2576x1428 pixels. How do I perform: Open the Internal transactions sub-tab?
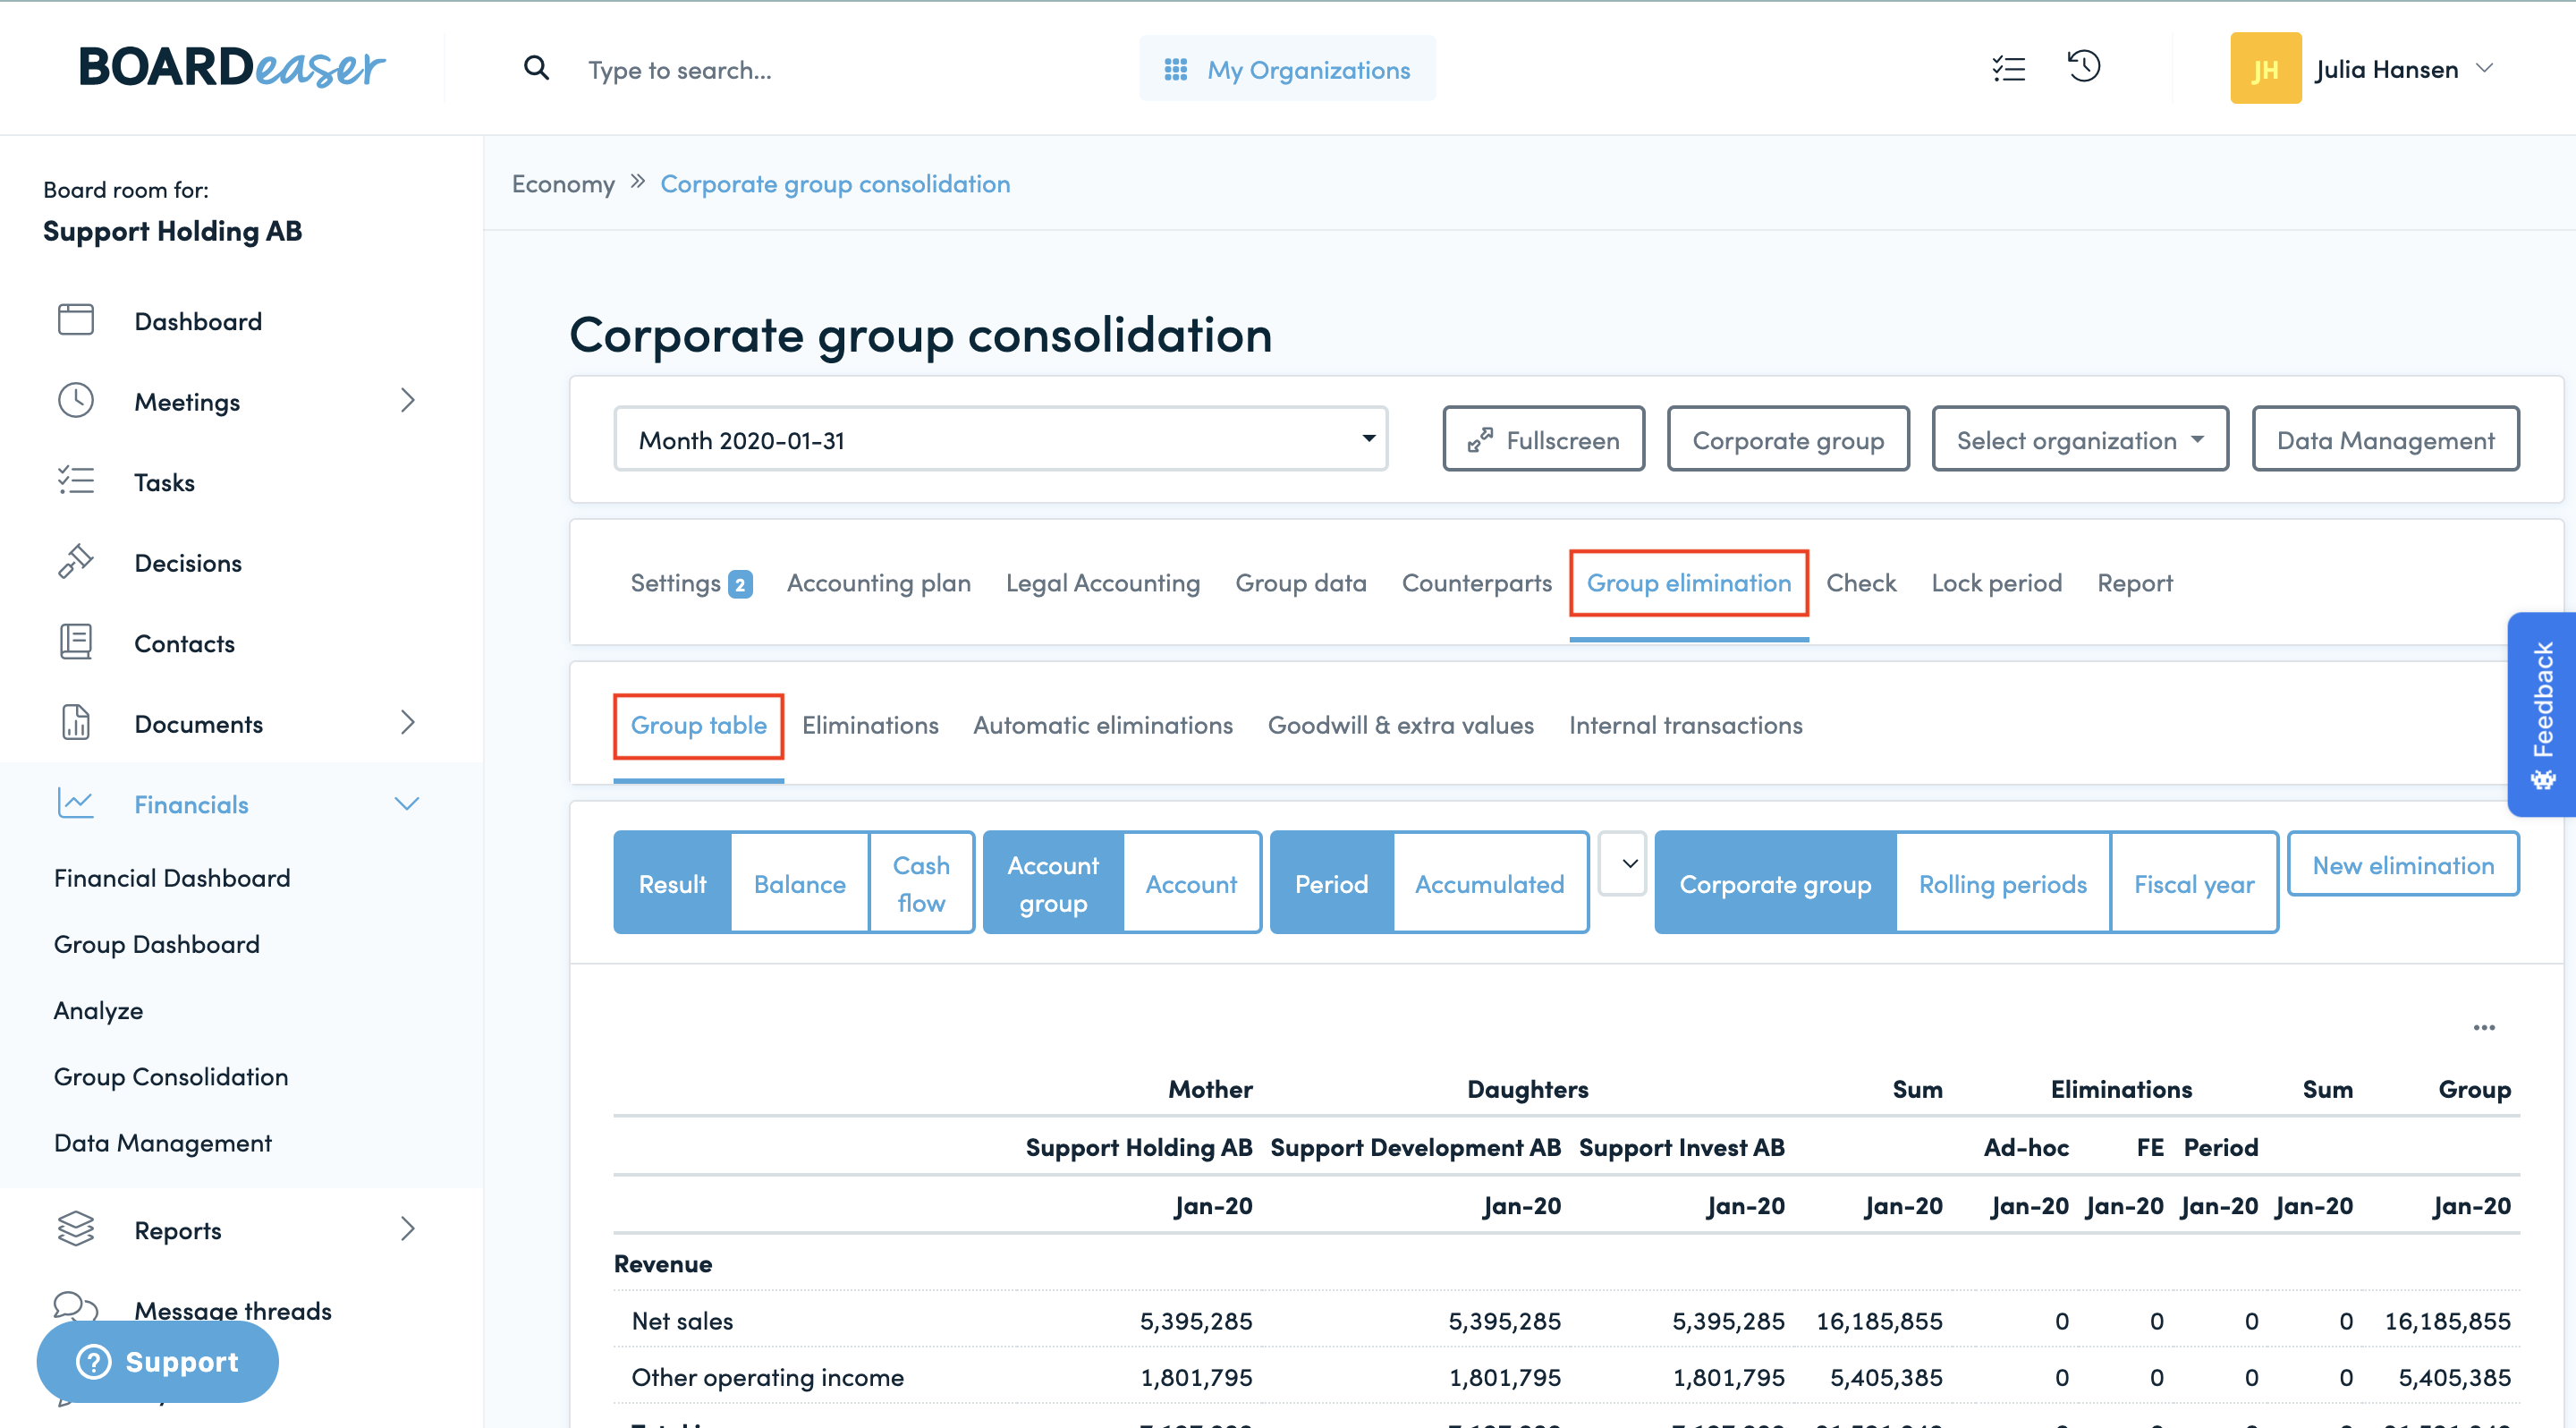click(x=1685, y=725)
